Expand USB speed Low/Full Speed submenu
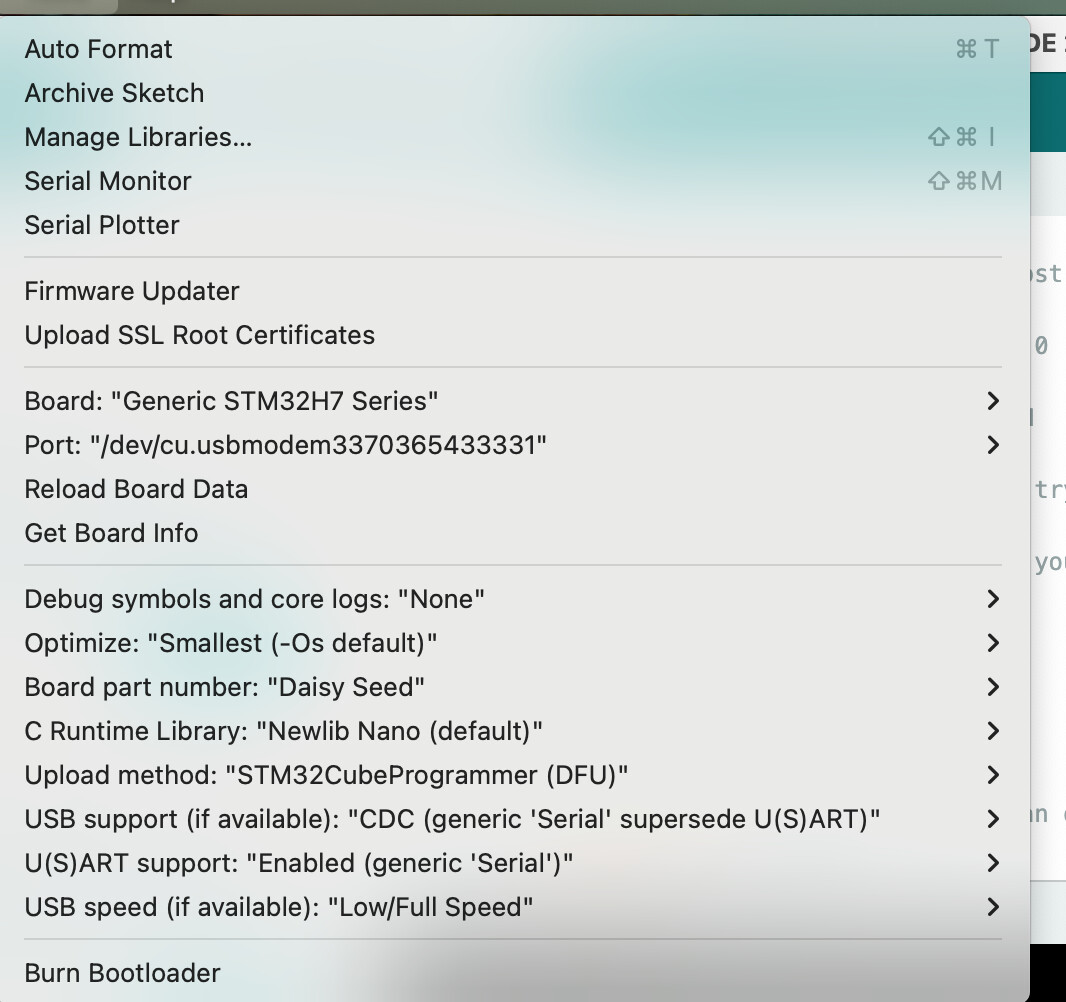Viewport: 1066px width, 1002px height. [x=279, y=907]
